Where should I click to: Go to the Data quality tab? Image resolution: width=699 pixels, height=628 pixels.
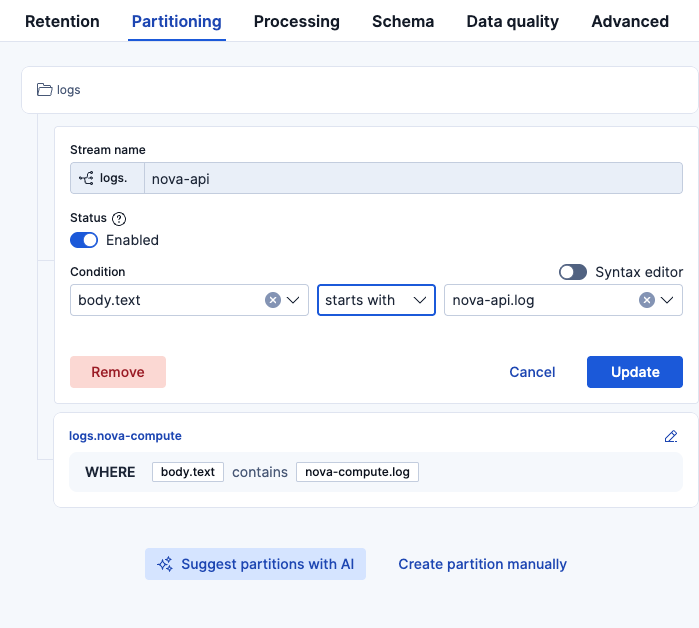click(512, 21)
